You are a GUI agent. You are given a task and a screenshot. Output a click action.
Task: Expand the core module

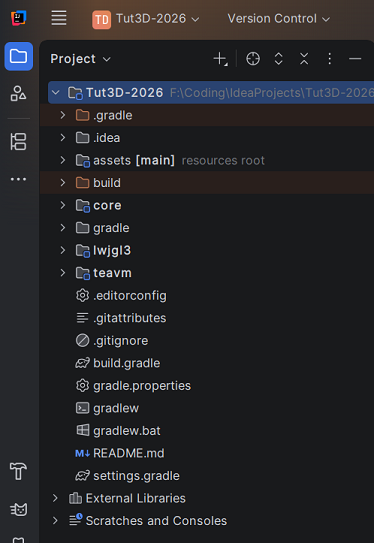63,205
